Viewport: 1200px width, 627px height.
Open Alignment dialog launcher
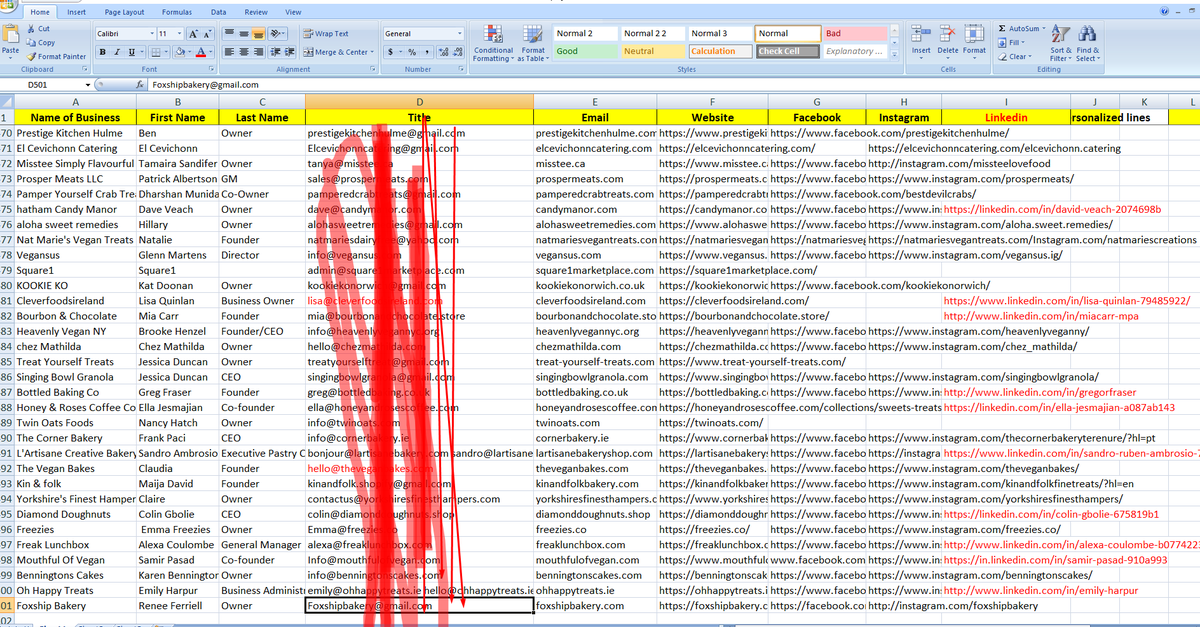[x=373, y=70]
